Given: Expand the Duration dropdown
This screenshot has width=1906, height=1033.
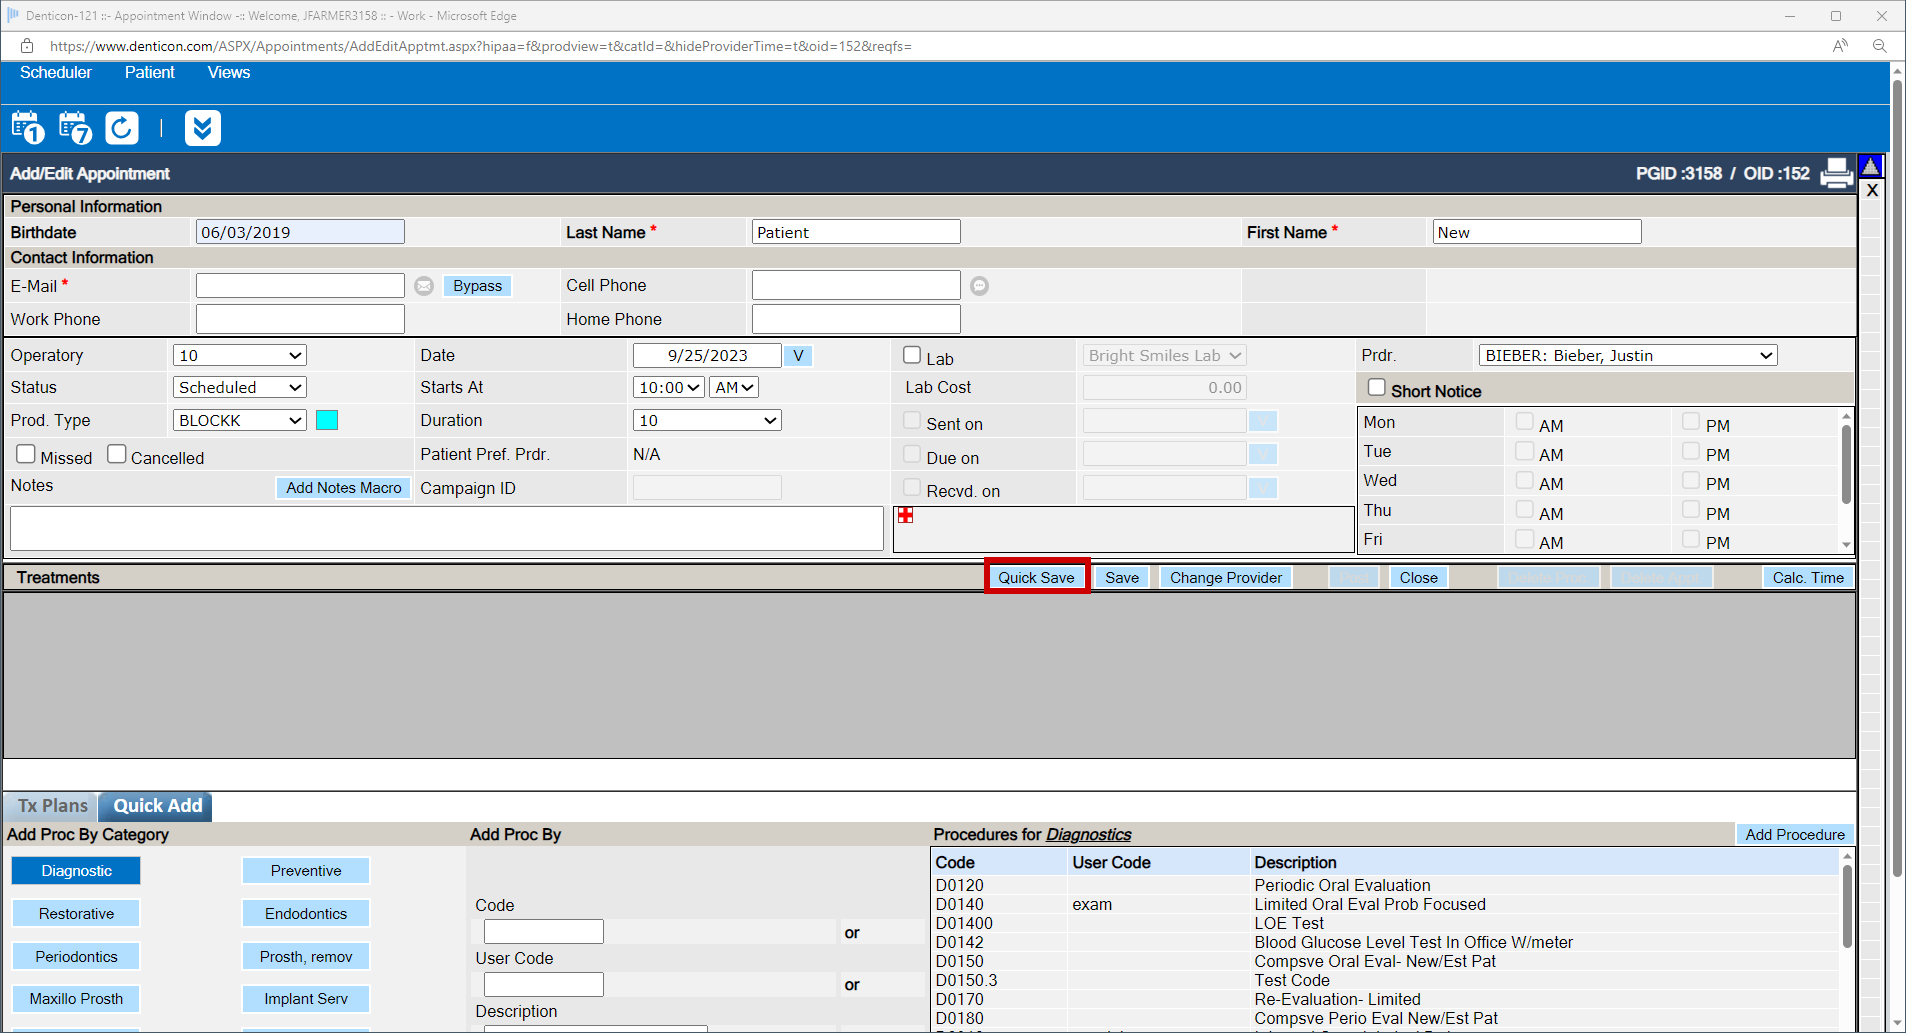Looking at the screenshot, I should 706,420.
